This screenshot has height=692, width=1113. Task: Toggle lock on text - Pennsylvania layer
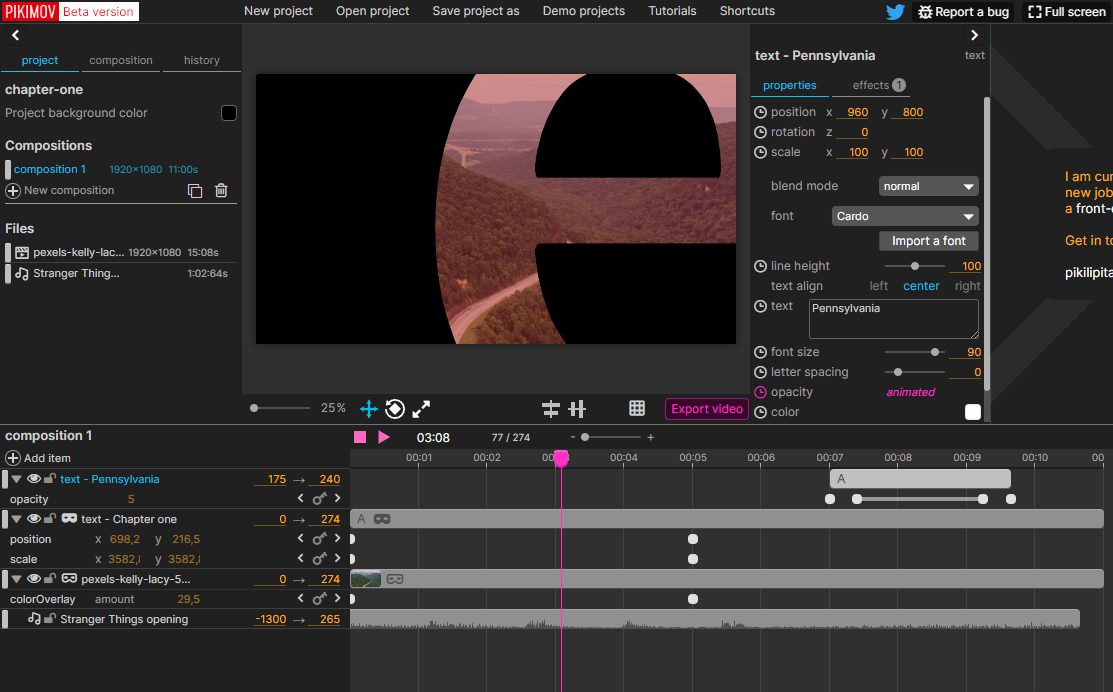[49, 479]
